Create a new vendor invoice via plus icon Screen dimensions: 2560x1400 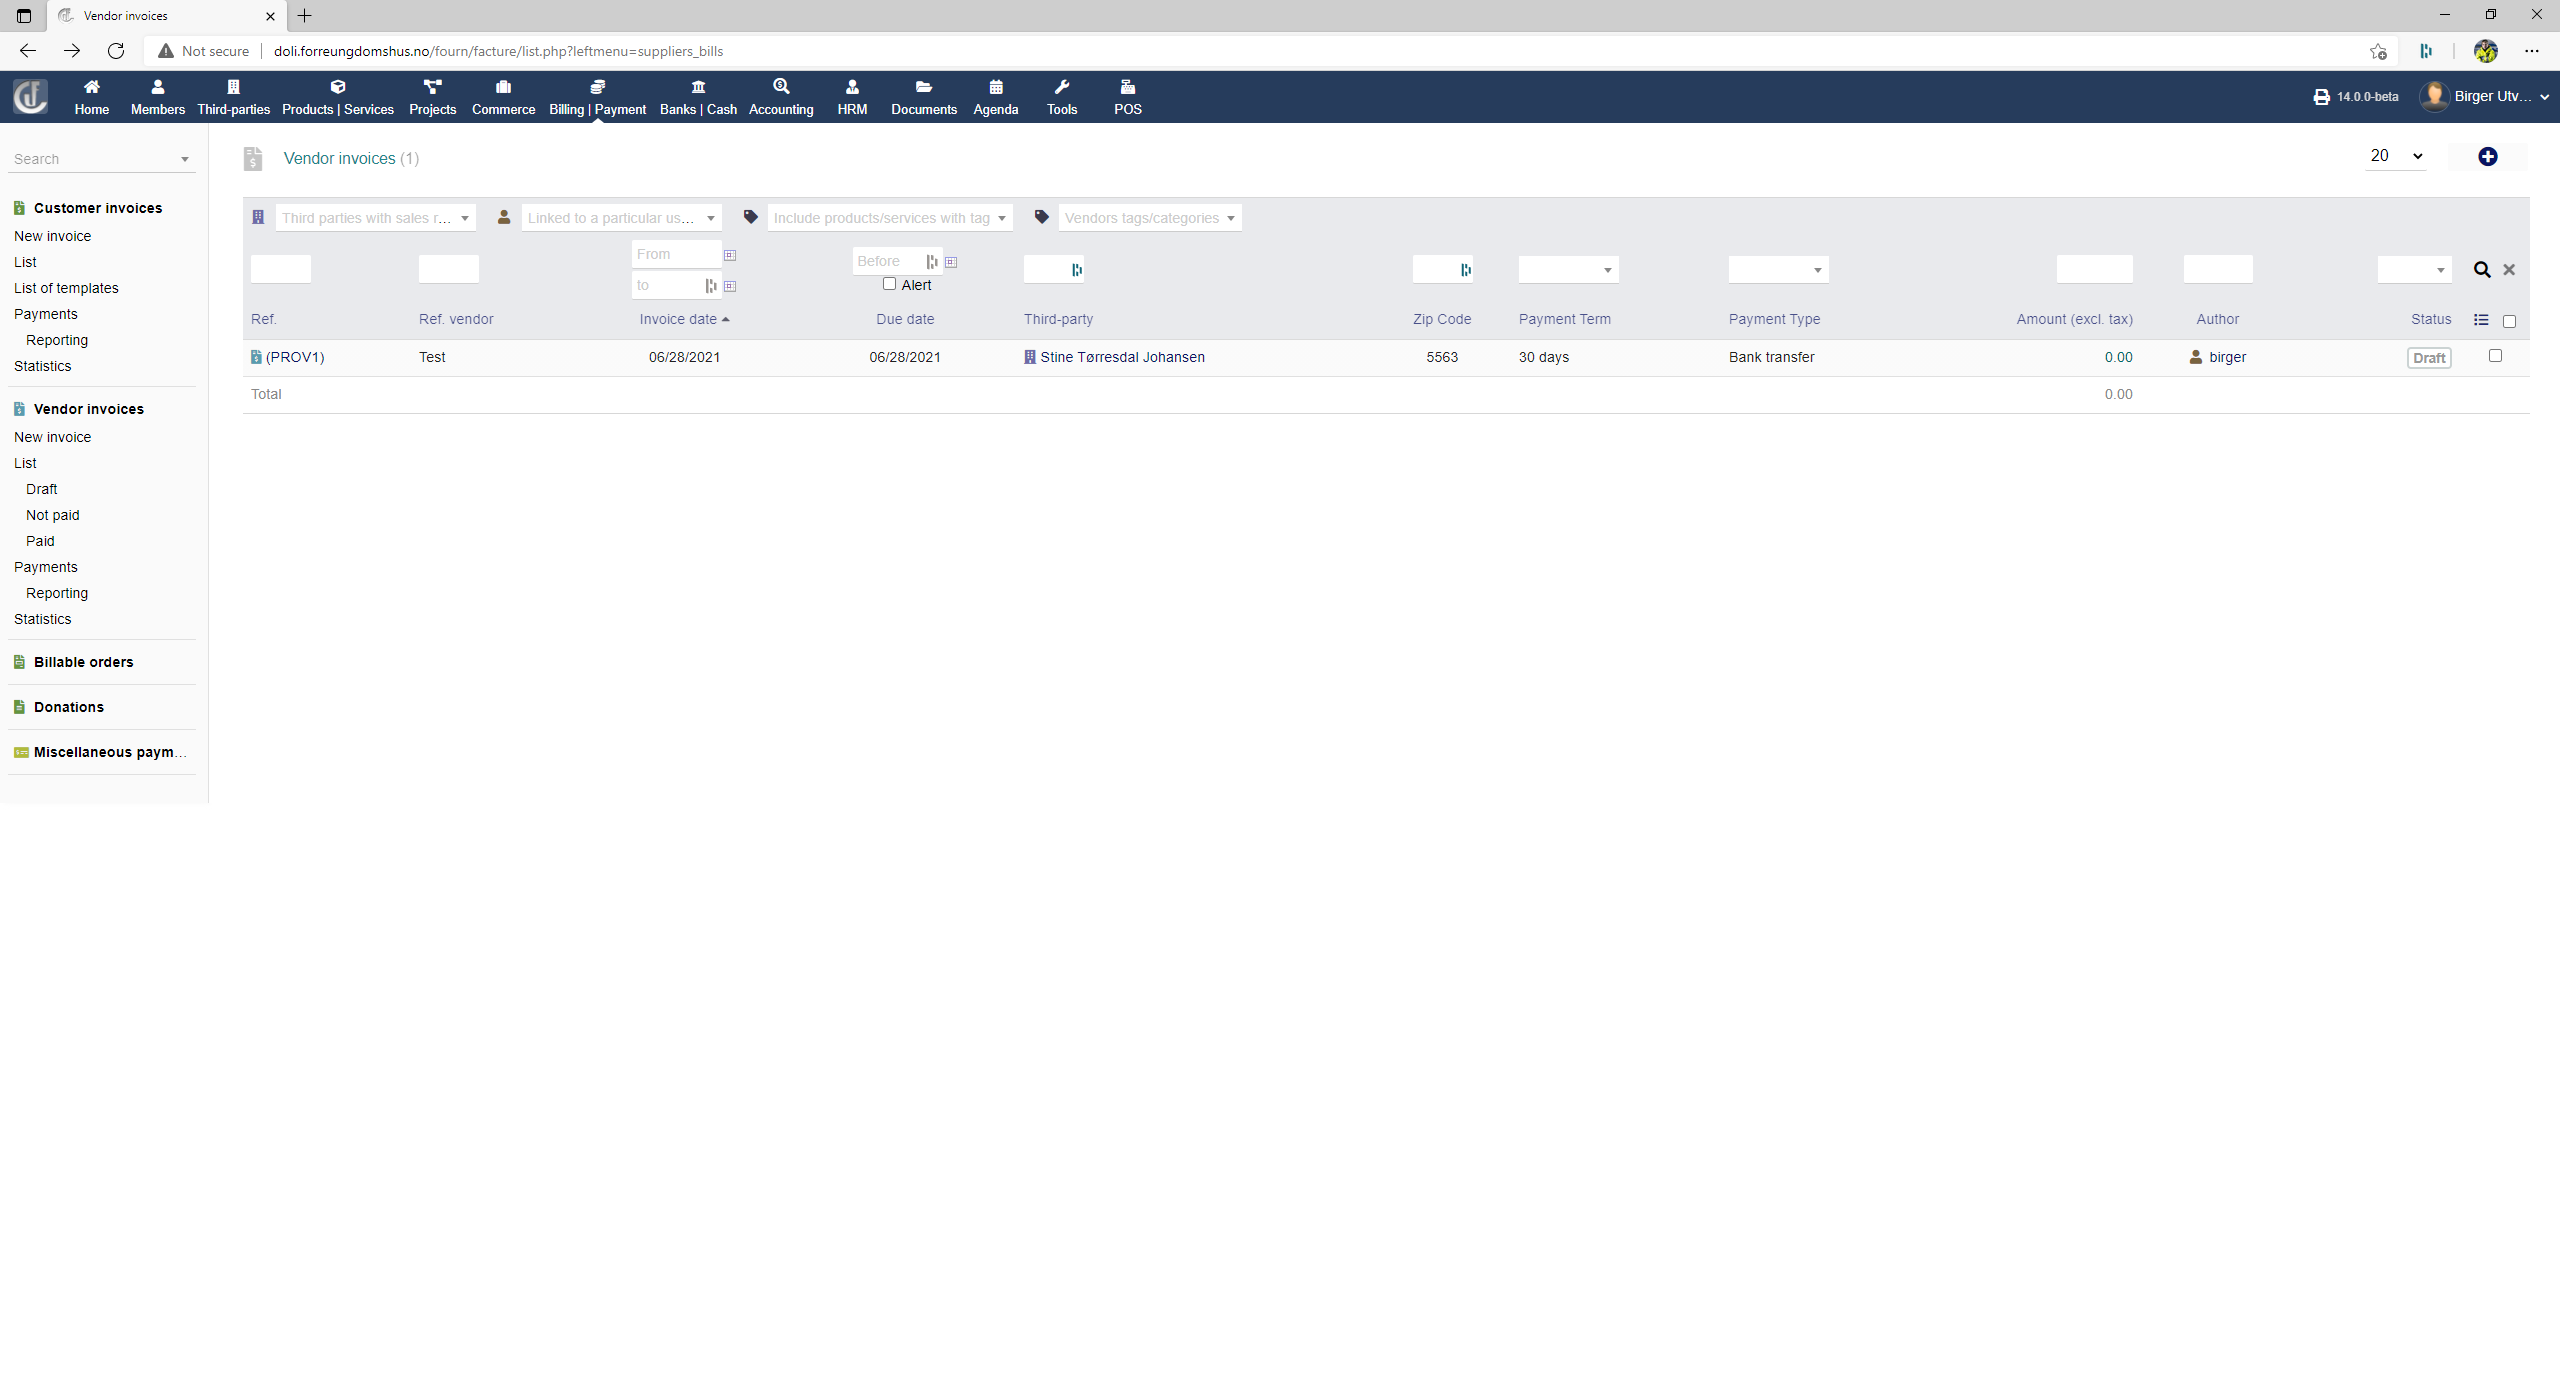click(x=2488, y=156)
